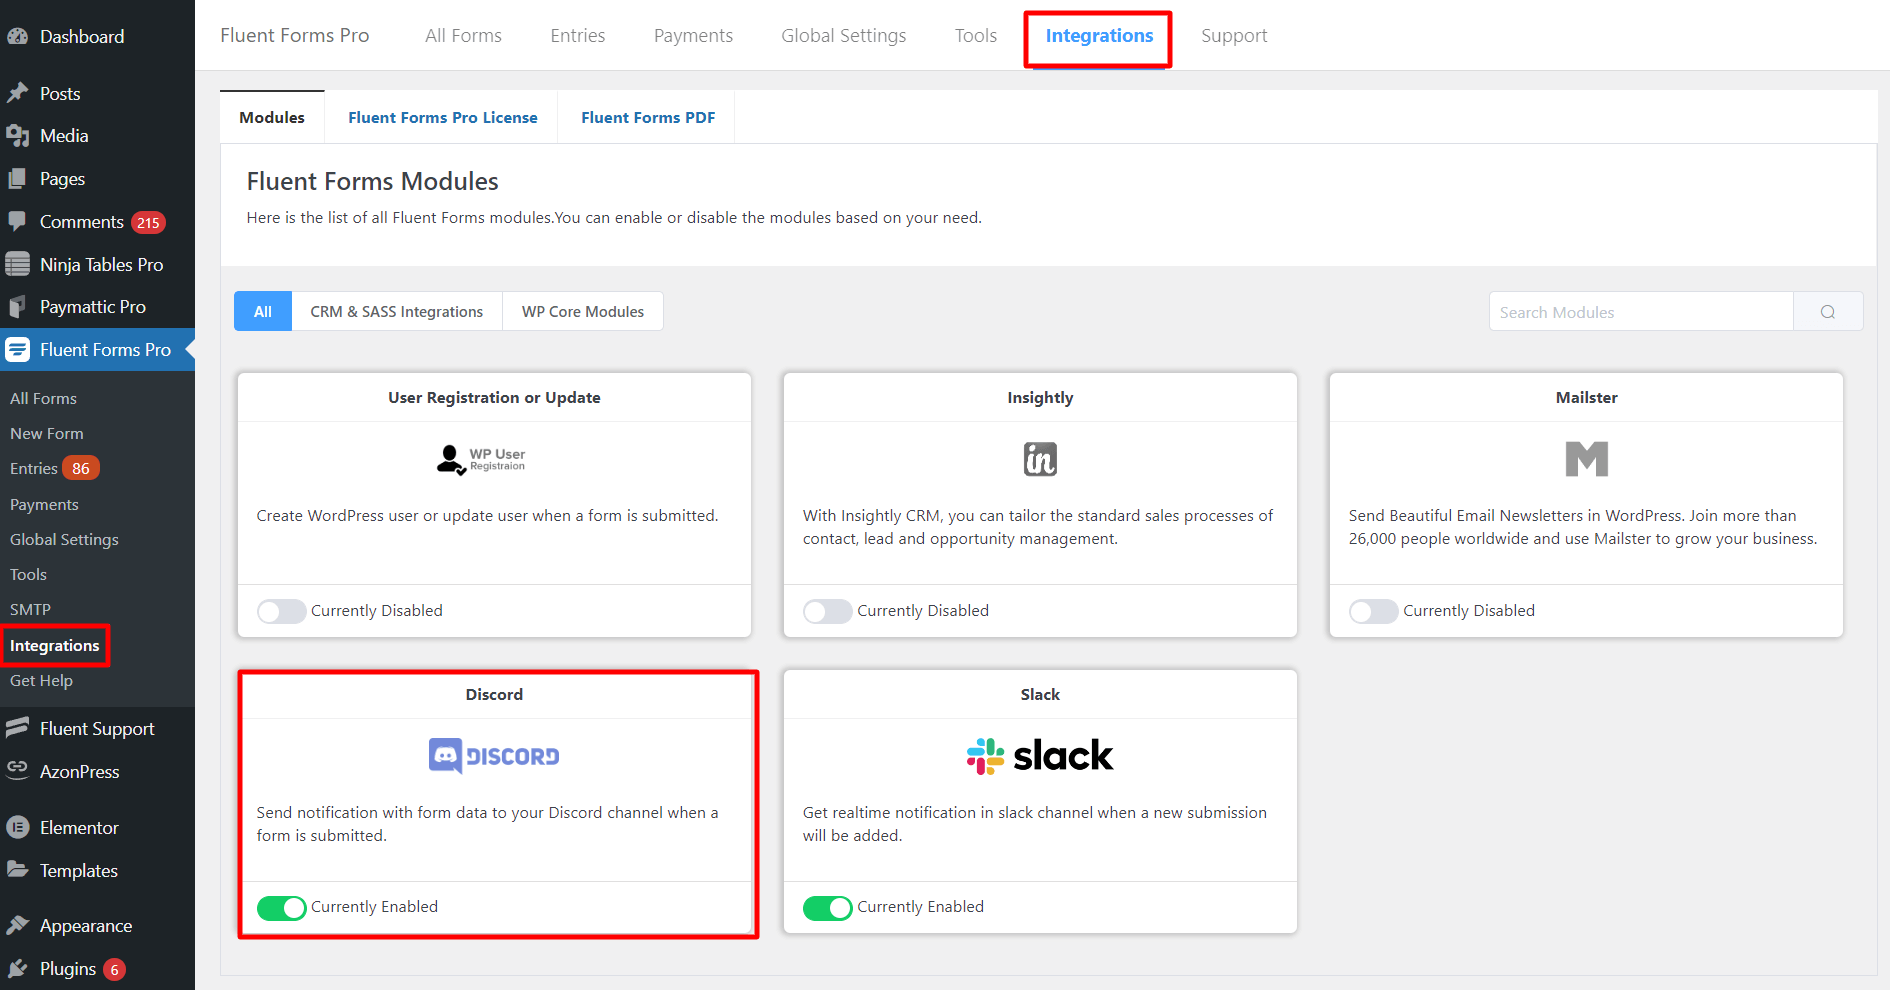
Task: Open Global Settings in sidebar submenu
Action: tap(64, 539)
